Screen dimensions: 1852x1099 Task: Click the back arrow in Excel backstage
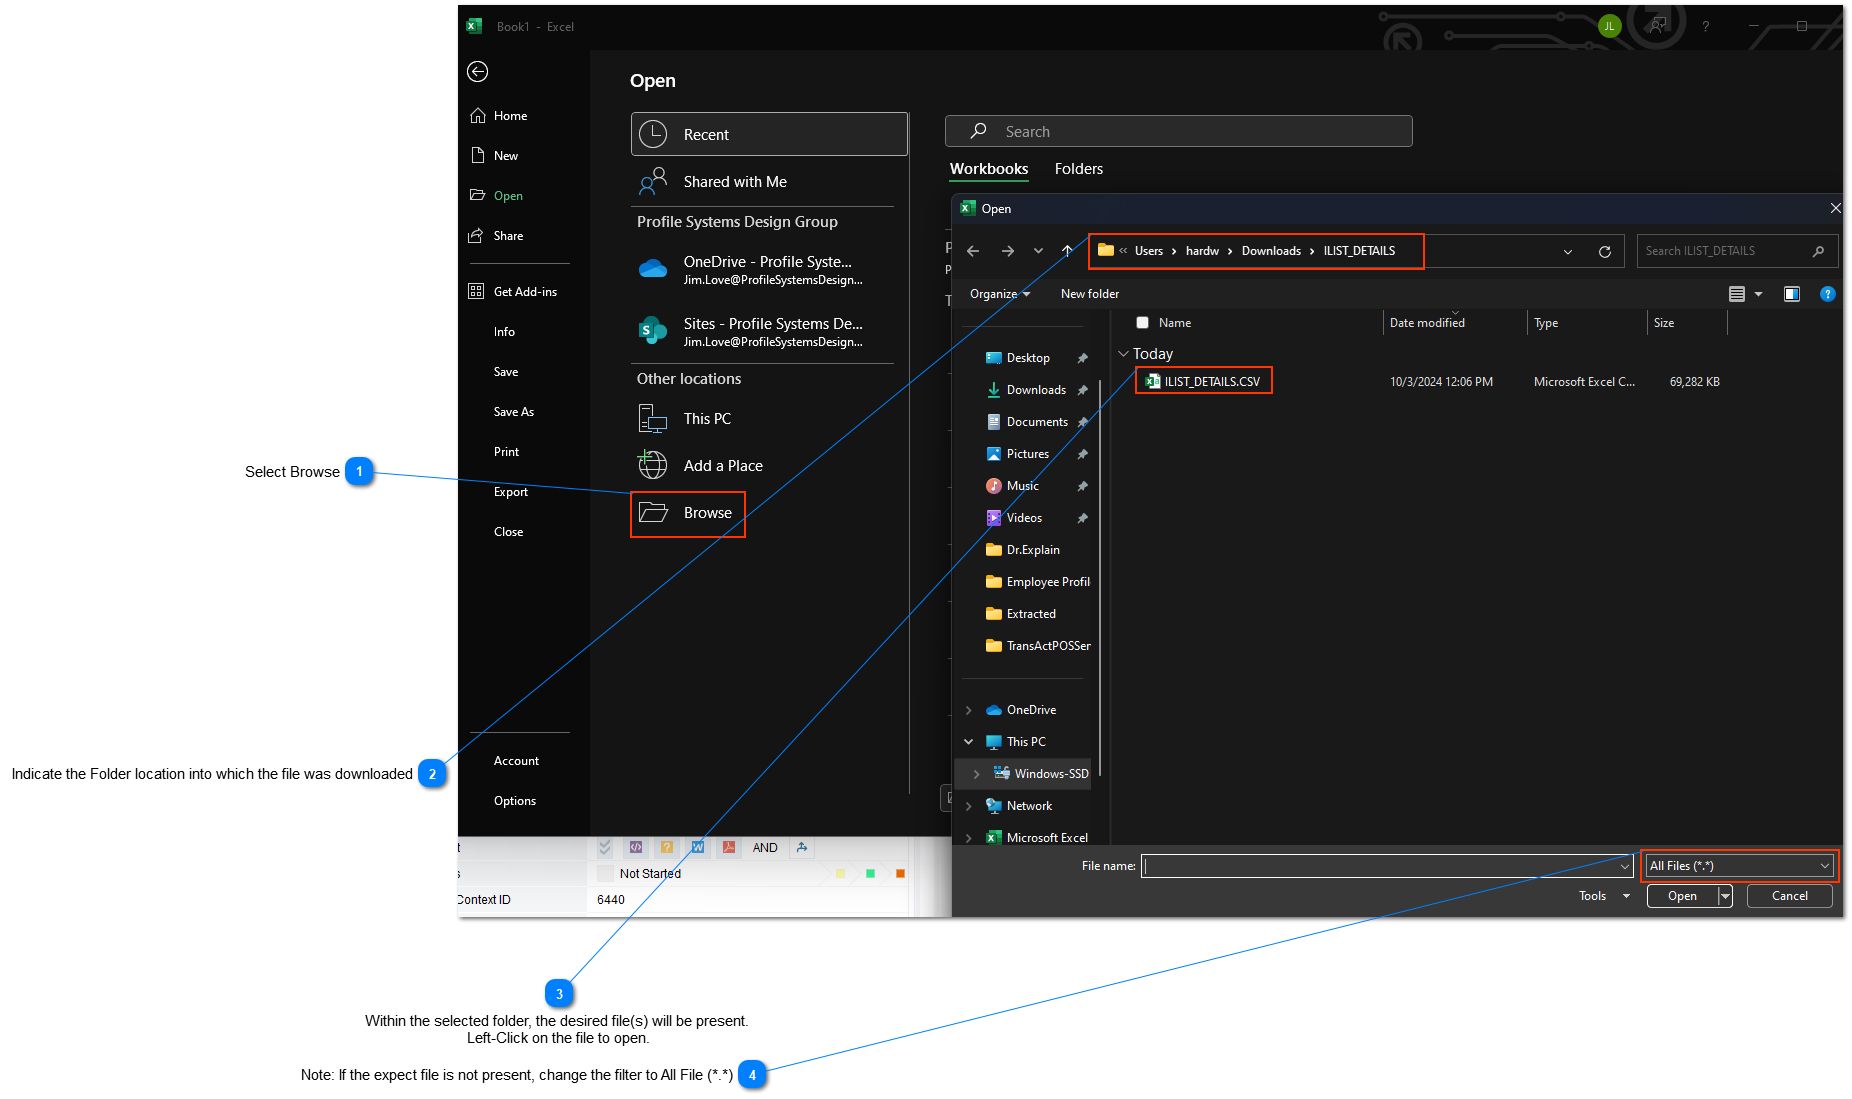pos(478,71)
